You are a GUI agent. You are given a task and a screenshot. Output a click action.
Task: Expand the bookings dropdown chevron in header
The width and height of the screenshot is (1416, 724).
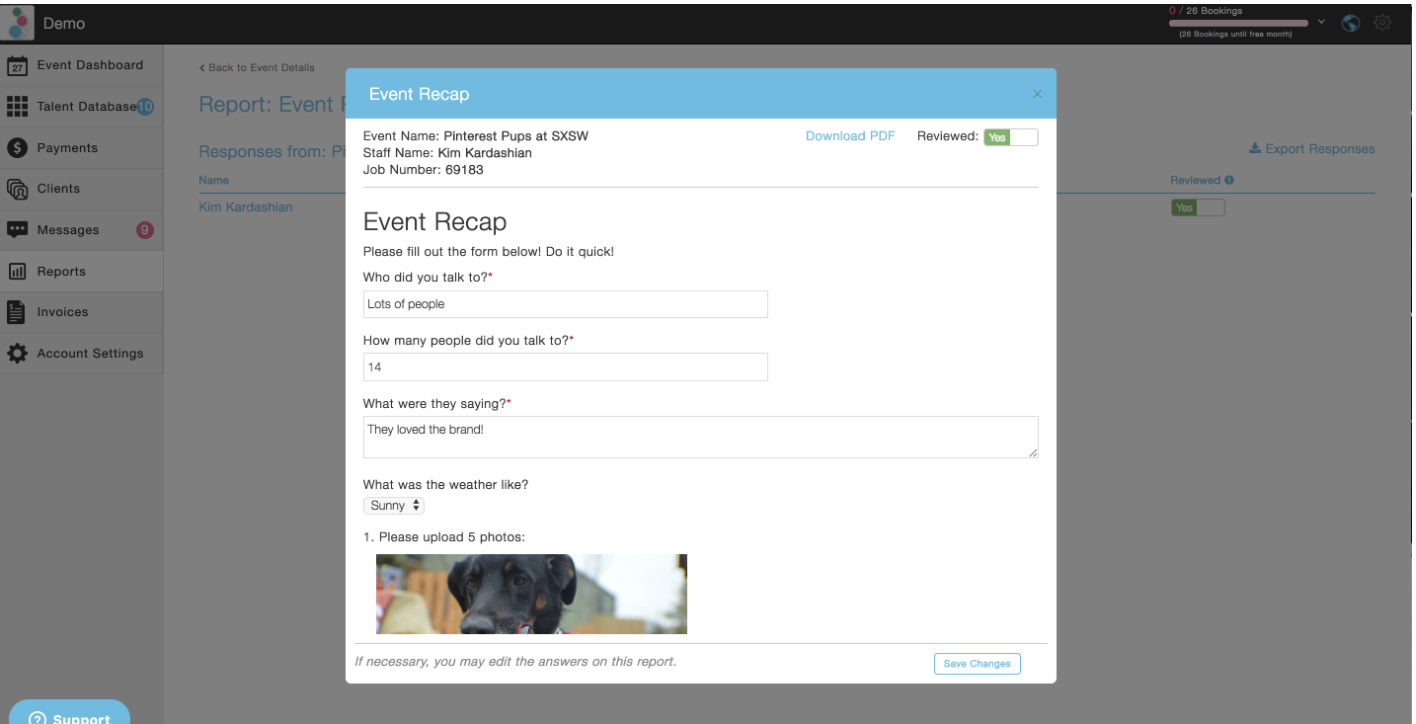(1322, 21)
